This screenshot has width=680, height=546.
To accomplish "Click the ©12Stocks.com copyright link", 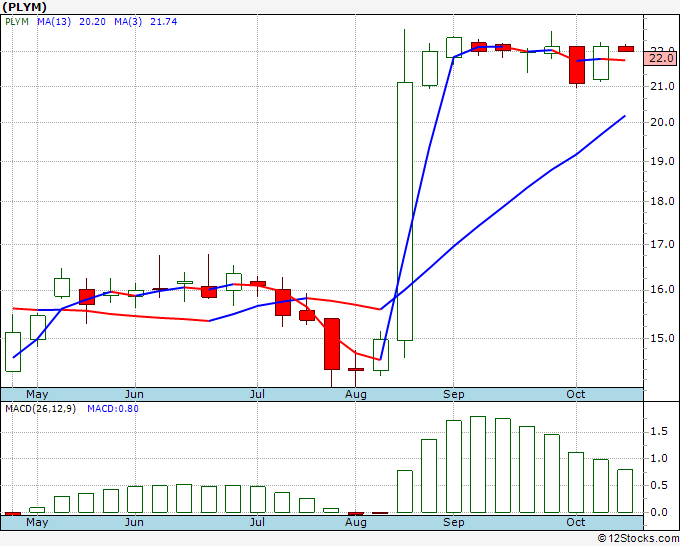I will [638, 539].
